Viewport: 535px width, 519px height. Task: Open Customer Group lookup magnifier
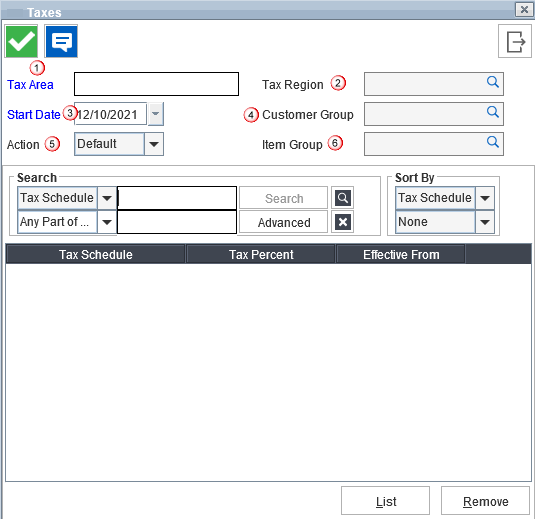pyautogui.click(x=493, y=112)
